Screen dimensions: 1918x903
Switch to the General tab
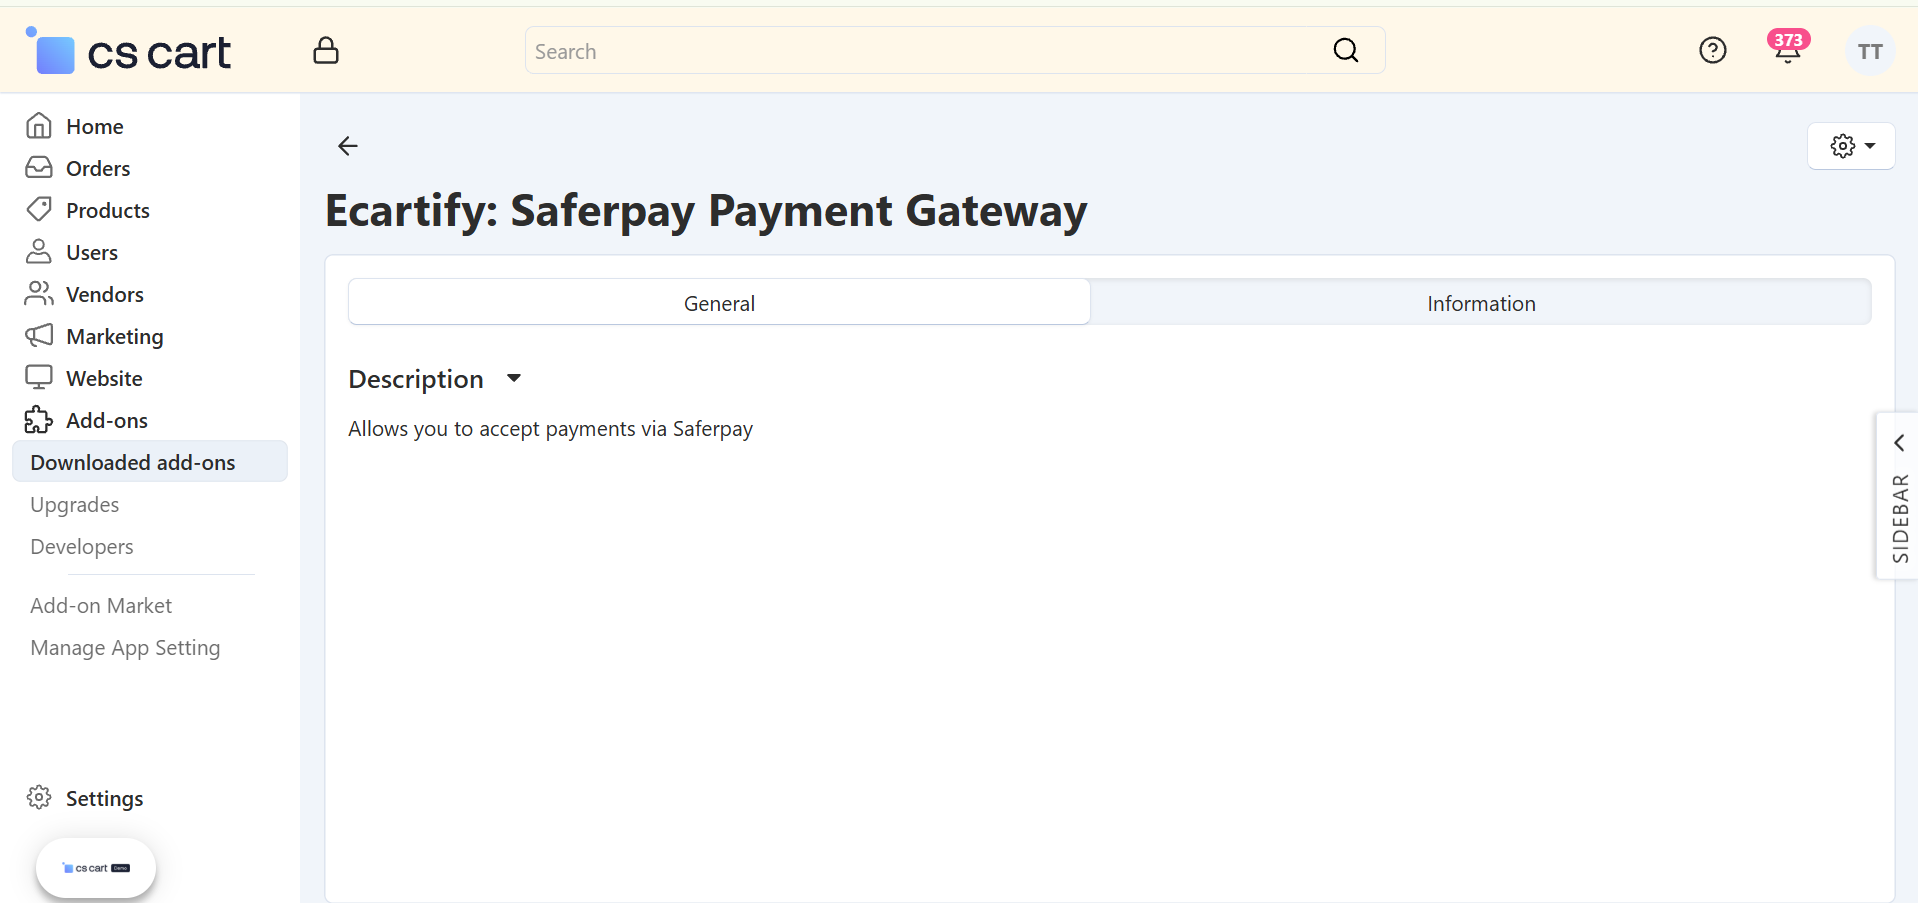click(x=719, y=302)
